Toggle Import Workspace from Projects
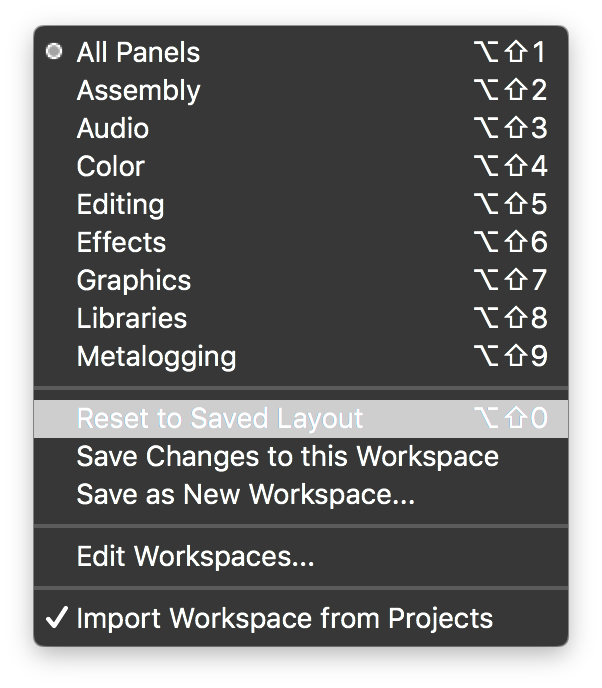 284,619
